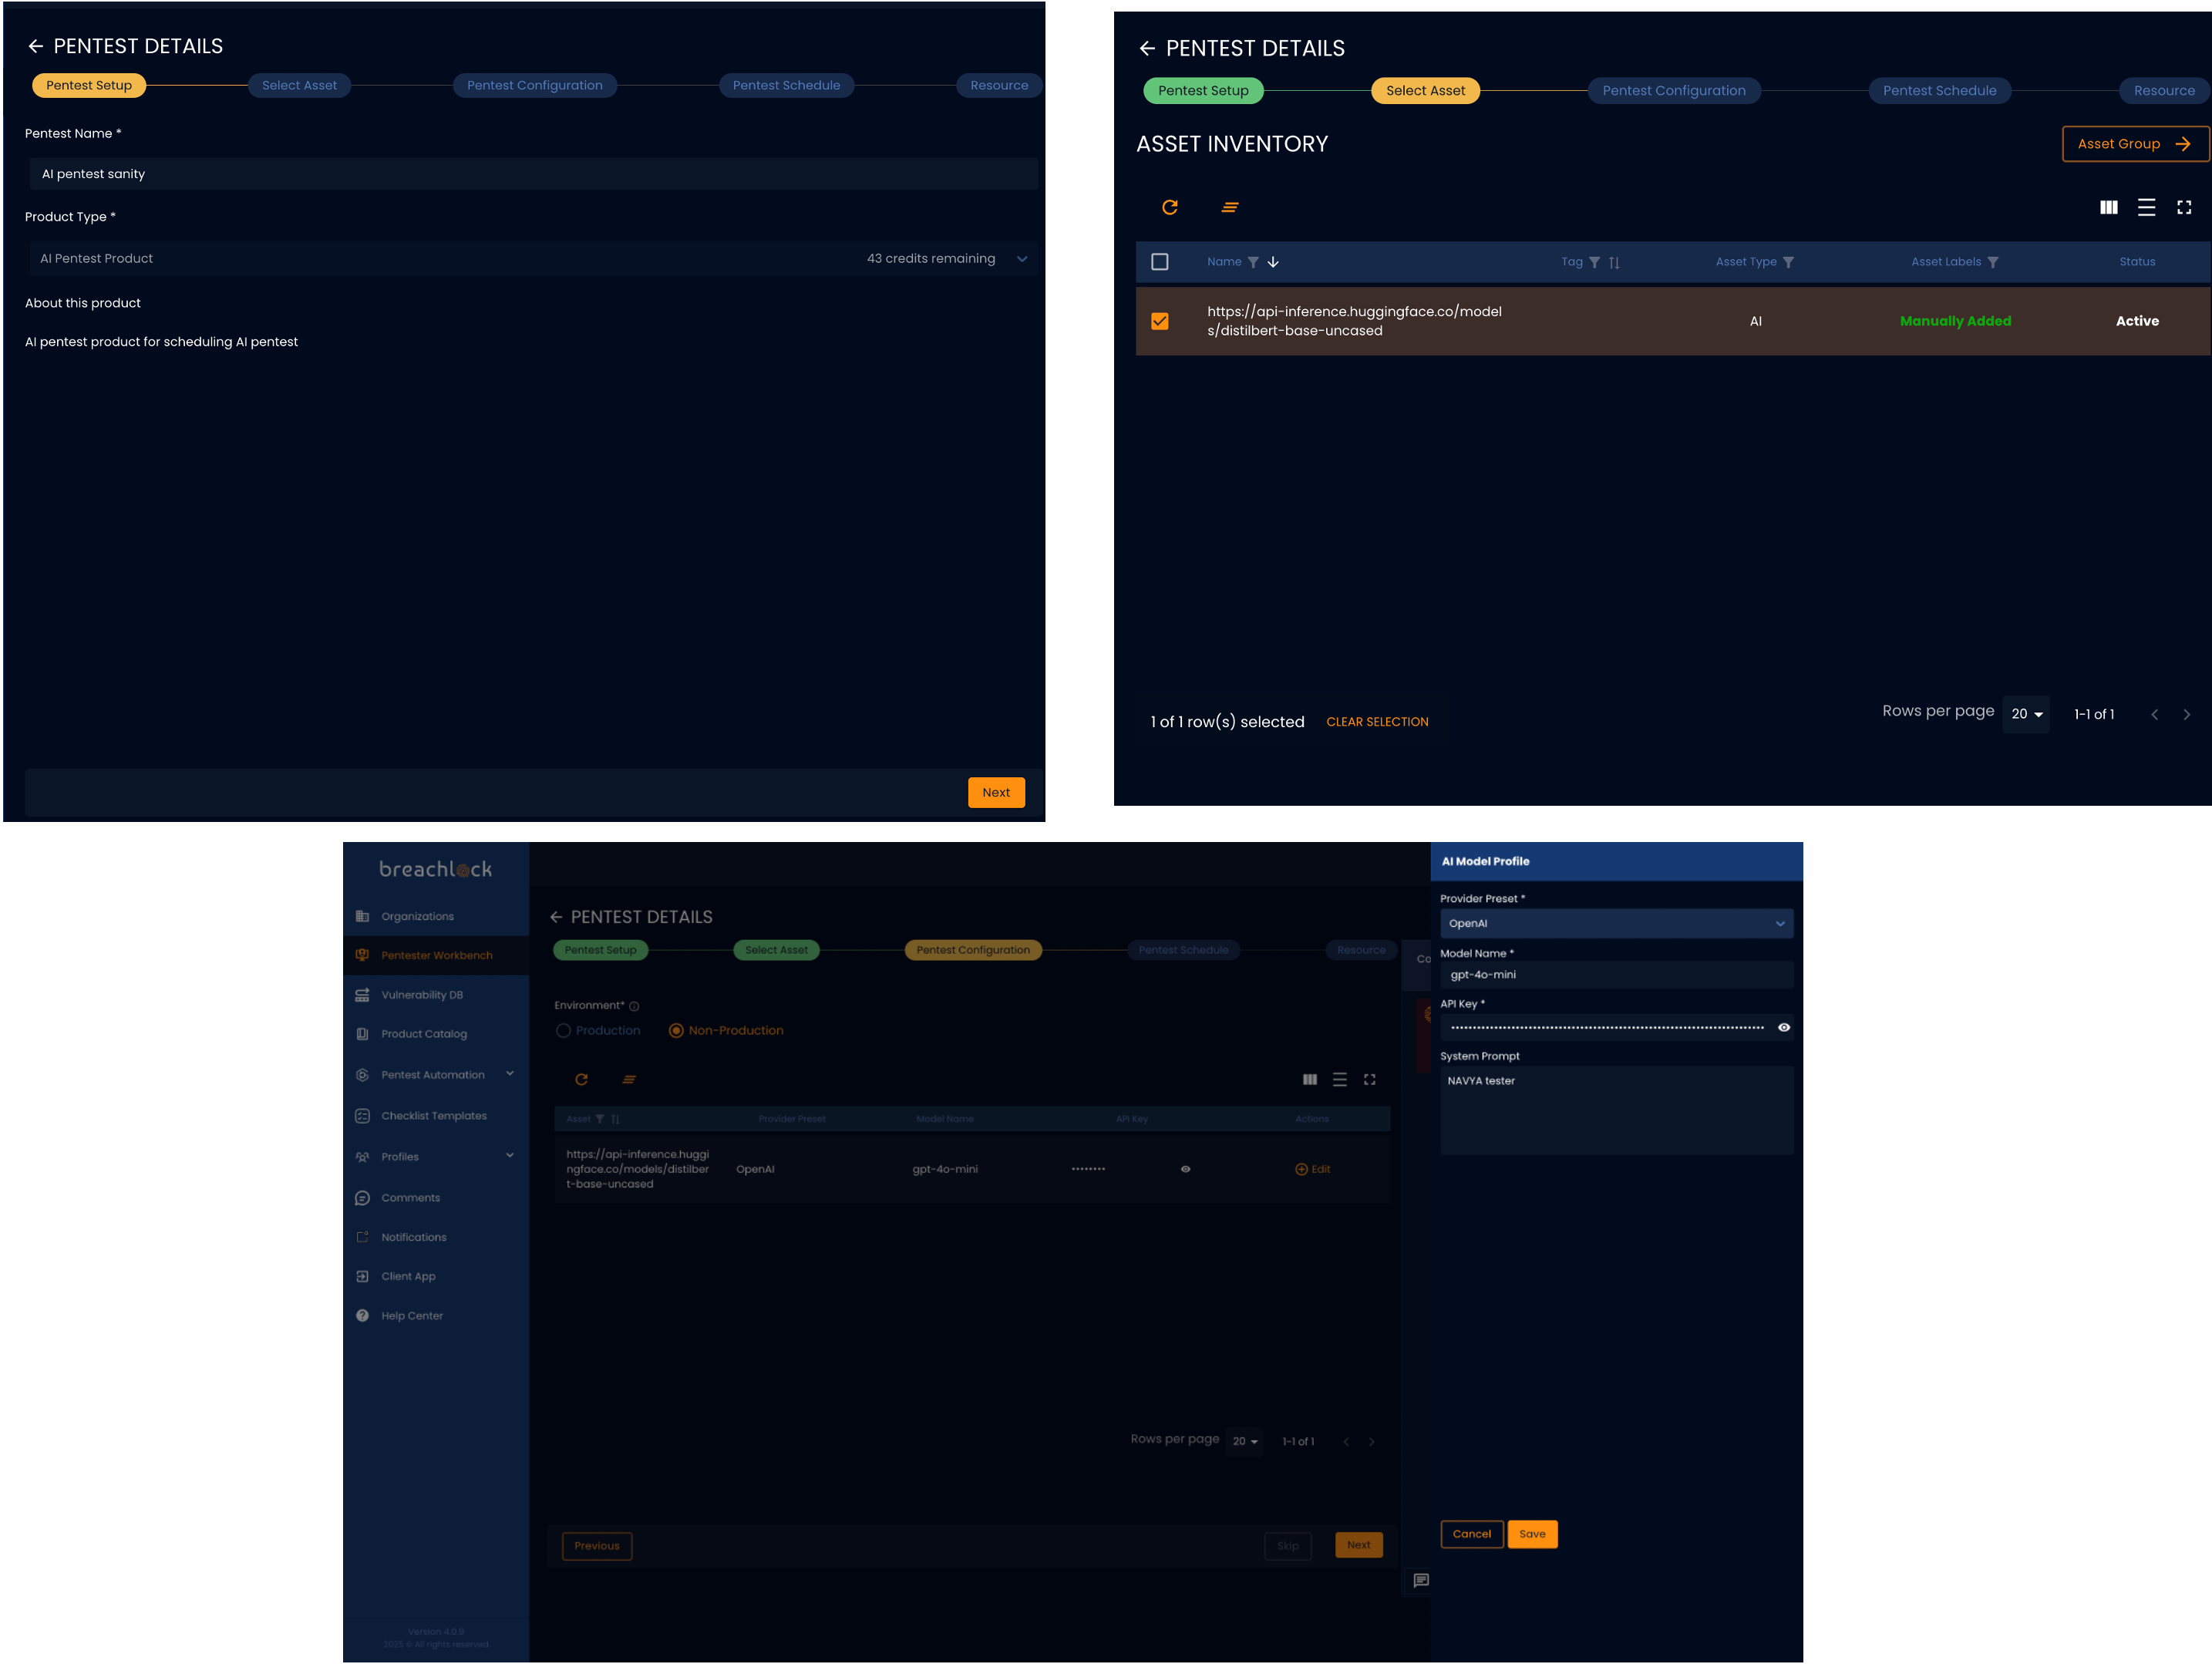
Task: Go to previous page in Asset Inventory
Action: tap(2154, 714)
